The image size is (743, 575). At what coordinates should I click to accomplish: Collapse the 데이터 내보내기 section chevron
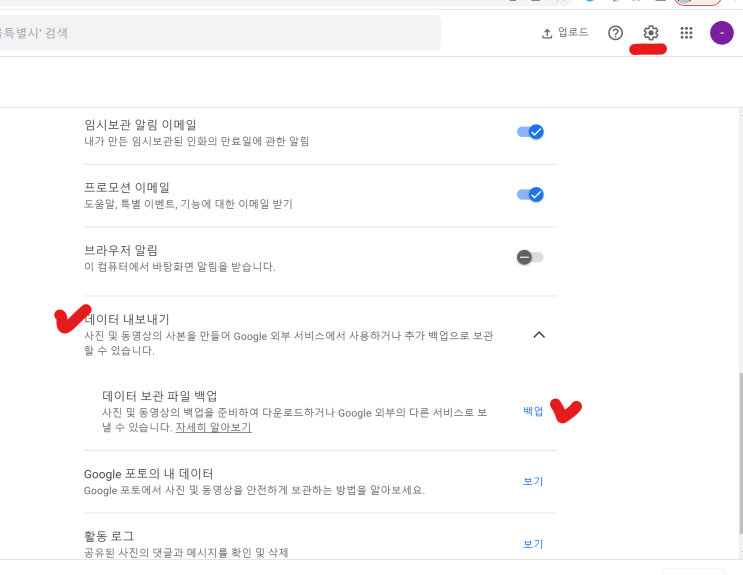click(x=539, y=335)
